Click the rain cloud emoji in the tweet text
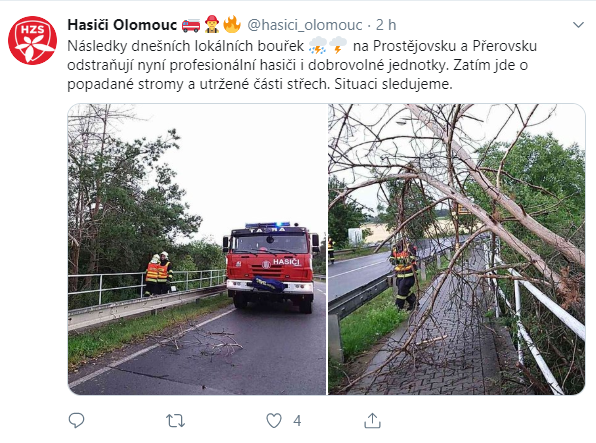The width and height of the screenshot is (596, 443). point(317,46)
